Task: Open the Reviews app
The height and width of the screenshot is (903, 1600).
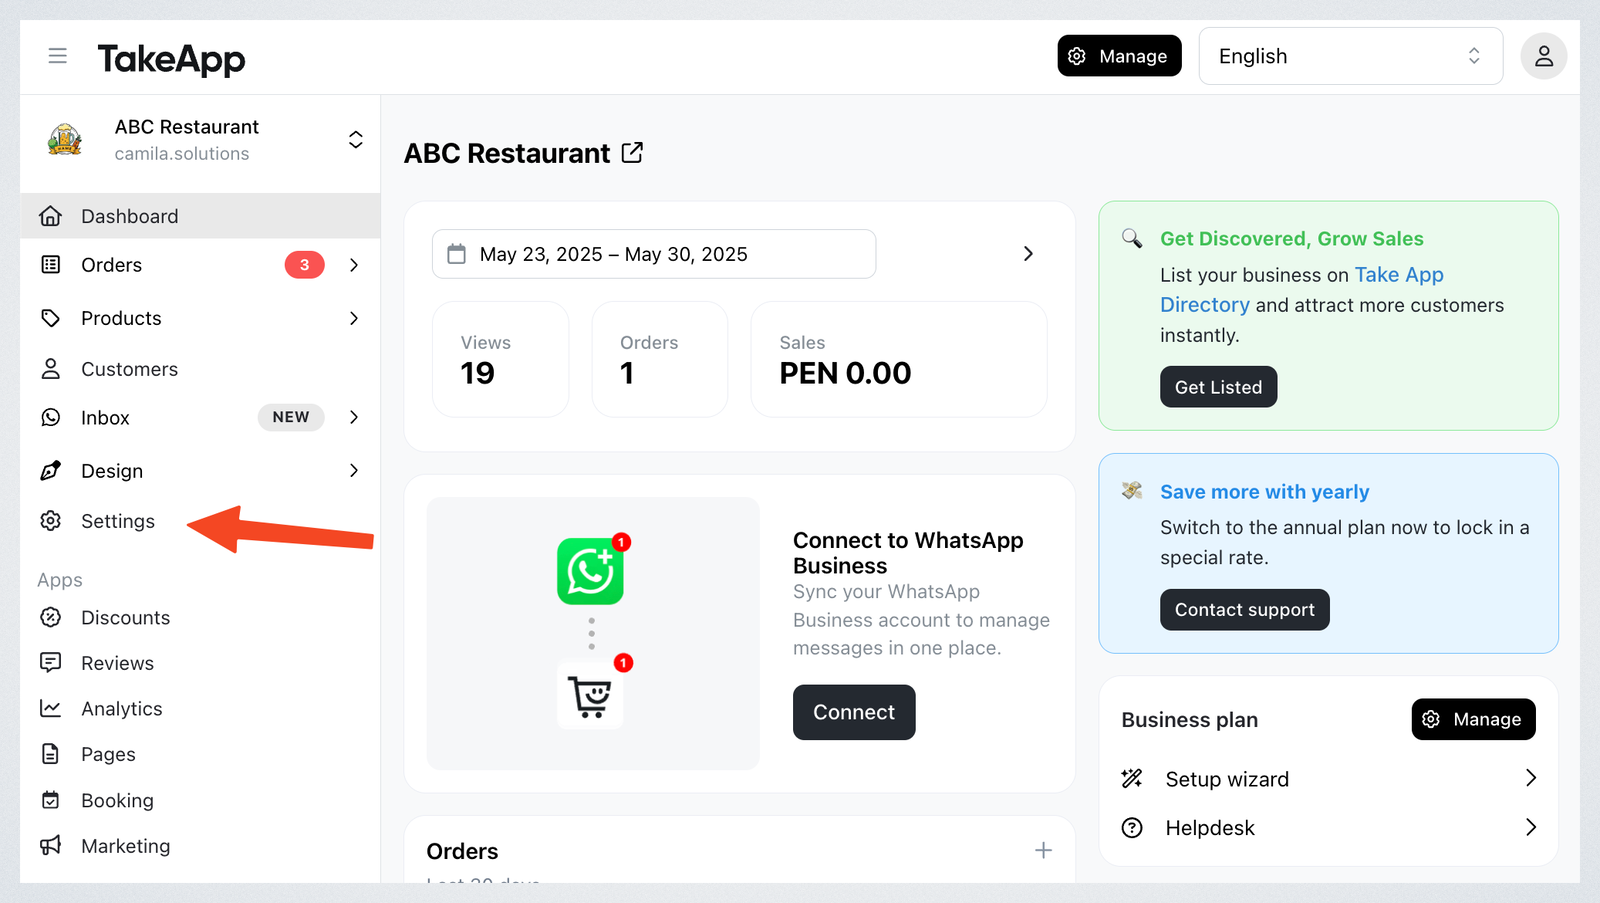Action: tap(200, 663)
